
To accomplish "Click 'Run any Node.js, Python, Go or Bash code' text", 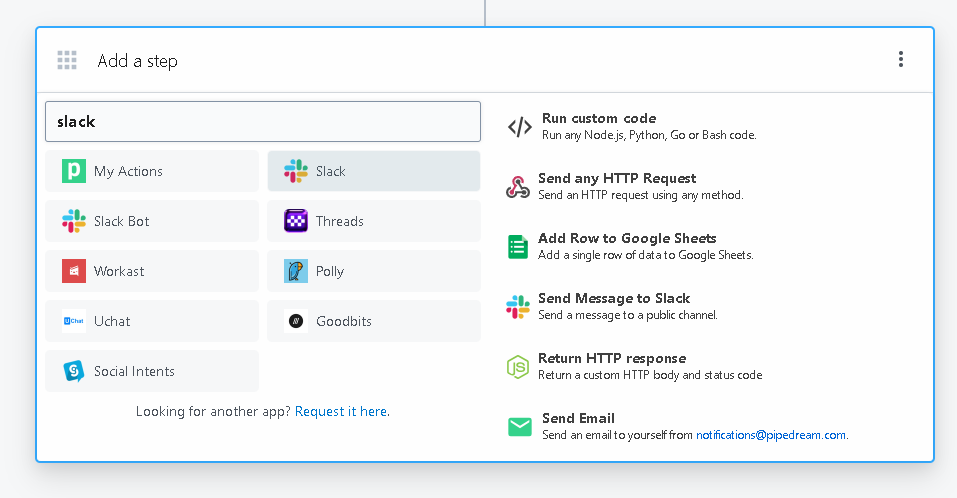I will (649, 135).
